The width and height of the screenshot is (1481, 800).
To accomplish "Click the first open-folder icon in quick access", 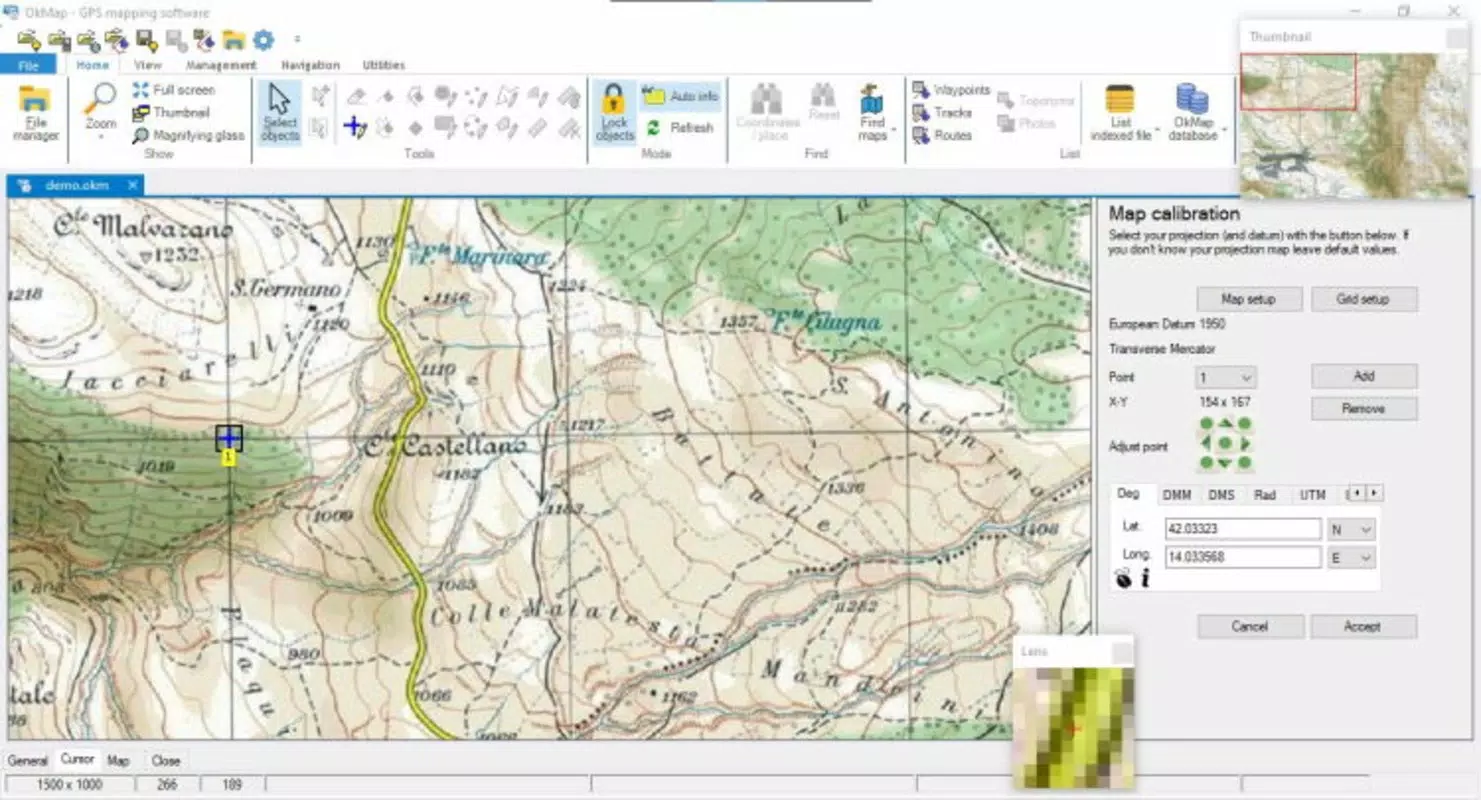I will coord(29,40).
